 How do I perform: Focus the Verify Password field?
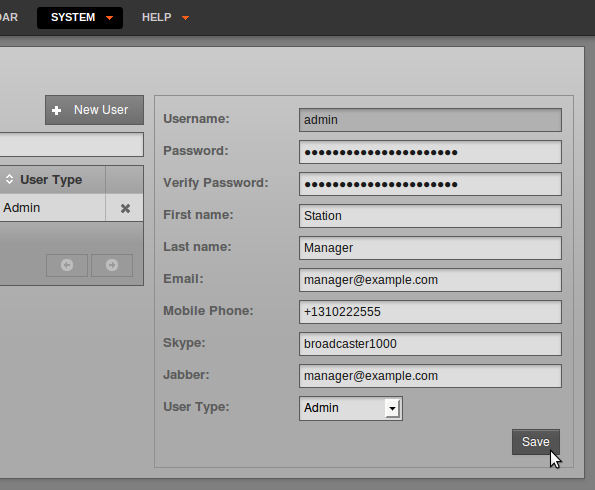(x=430, y=184)
